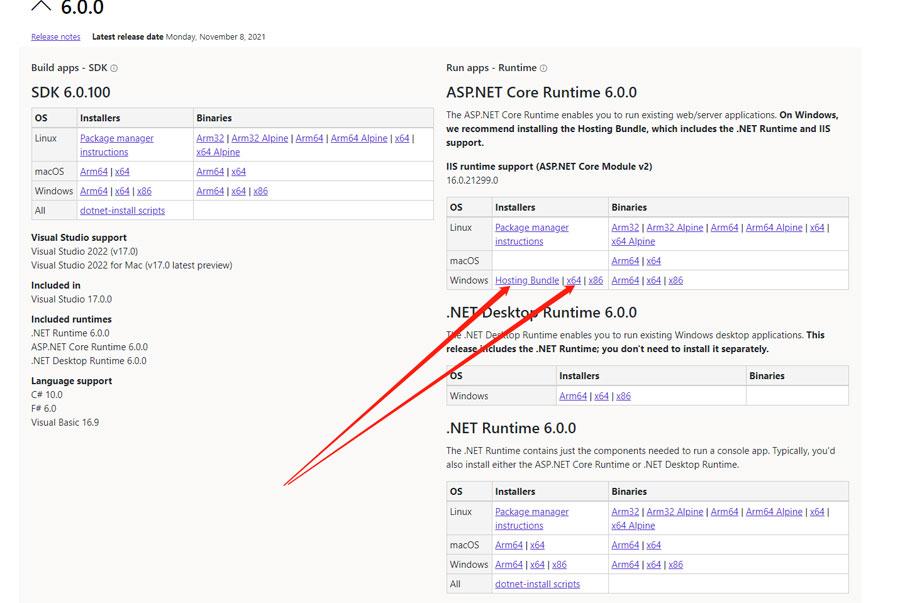Download SDK Windows x64 binary

(239, 191)
